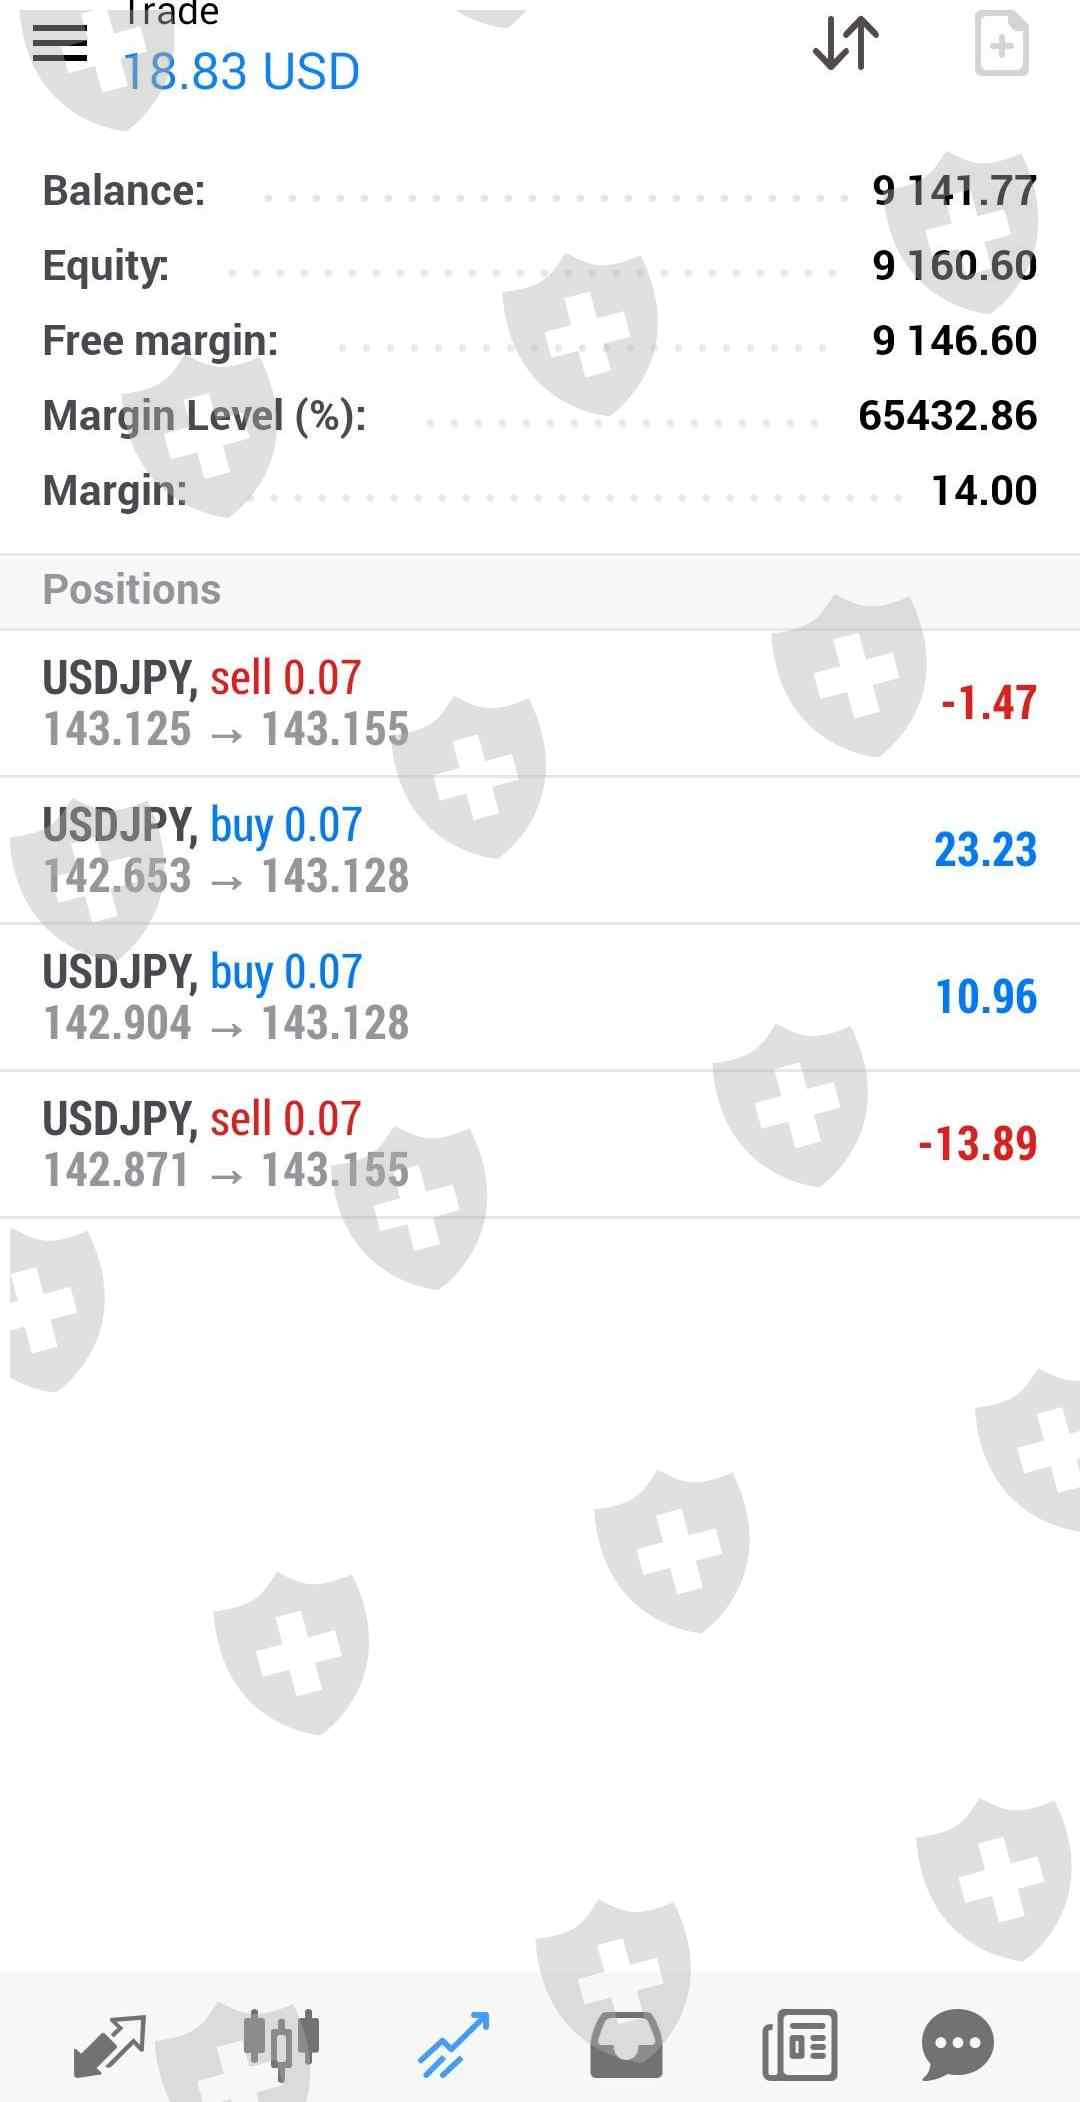The width and height of the screenshot is (1080, 2102).
Task: Tap the 18.83 USD total profit title
Action: pos(240,72)
